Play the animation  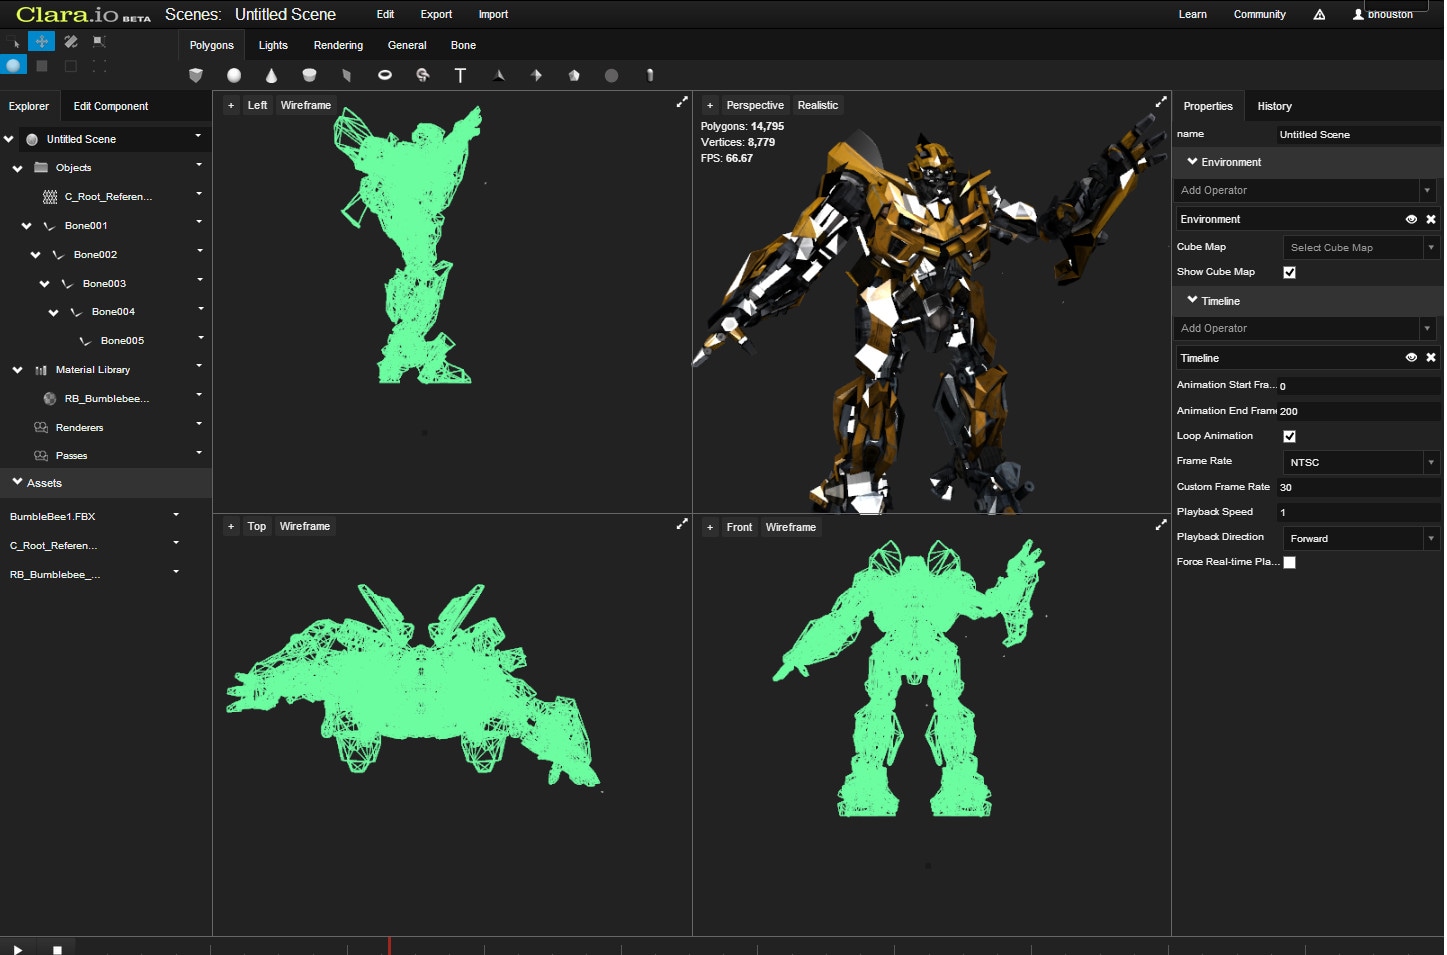pyautogui.click(x=17, y=949)
